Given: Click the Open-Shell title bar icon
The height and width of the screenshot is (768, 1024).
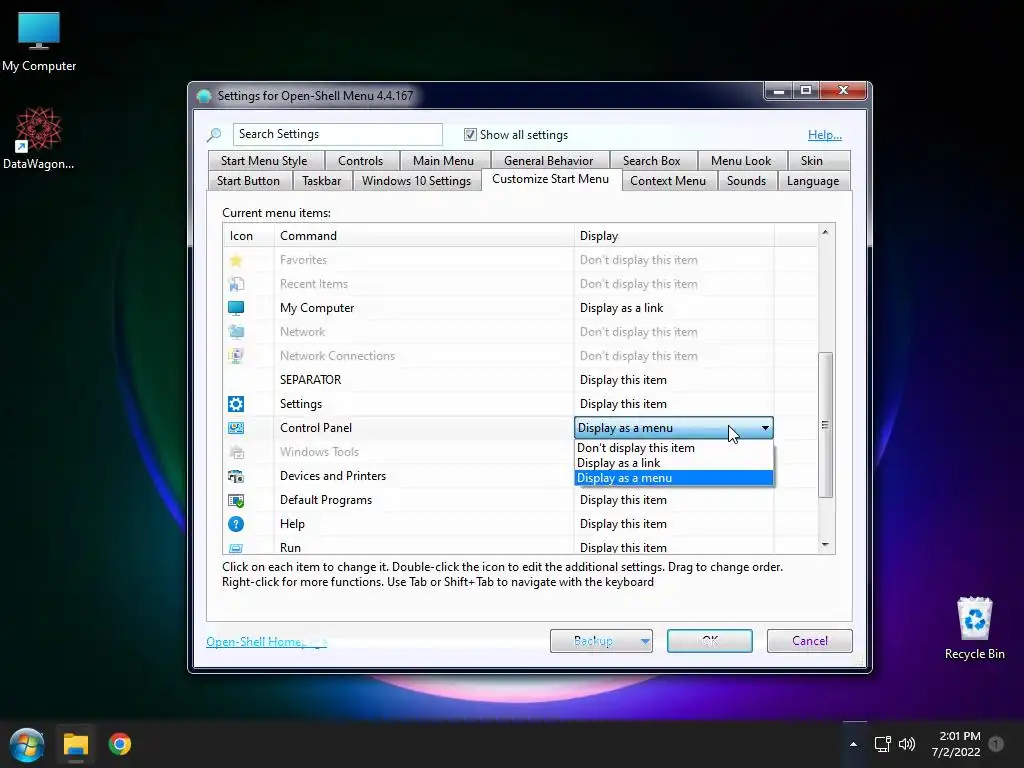Looking at the screenshot, I should (x=204, y=96).
